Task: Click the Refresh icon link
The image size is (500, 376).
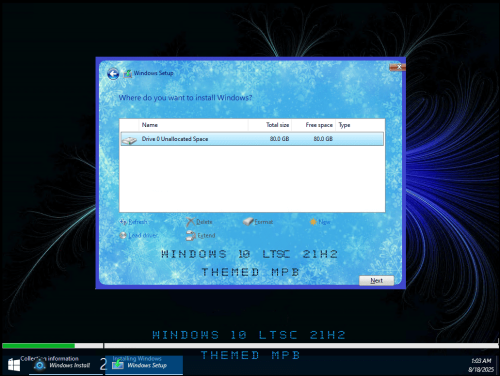Action: pyautogui.click(x=123, y=222)
